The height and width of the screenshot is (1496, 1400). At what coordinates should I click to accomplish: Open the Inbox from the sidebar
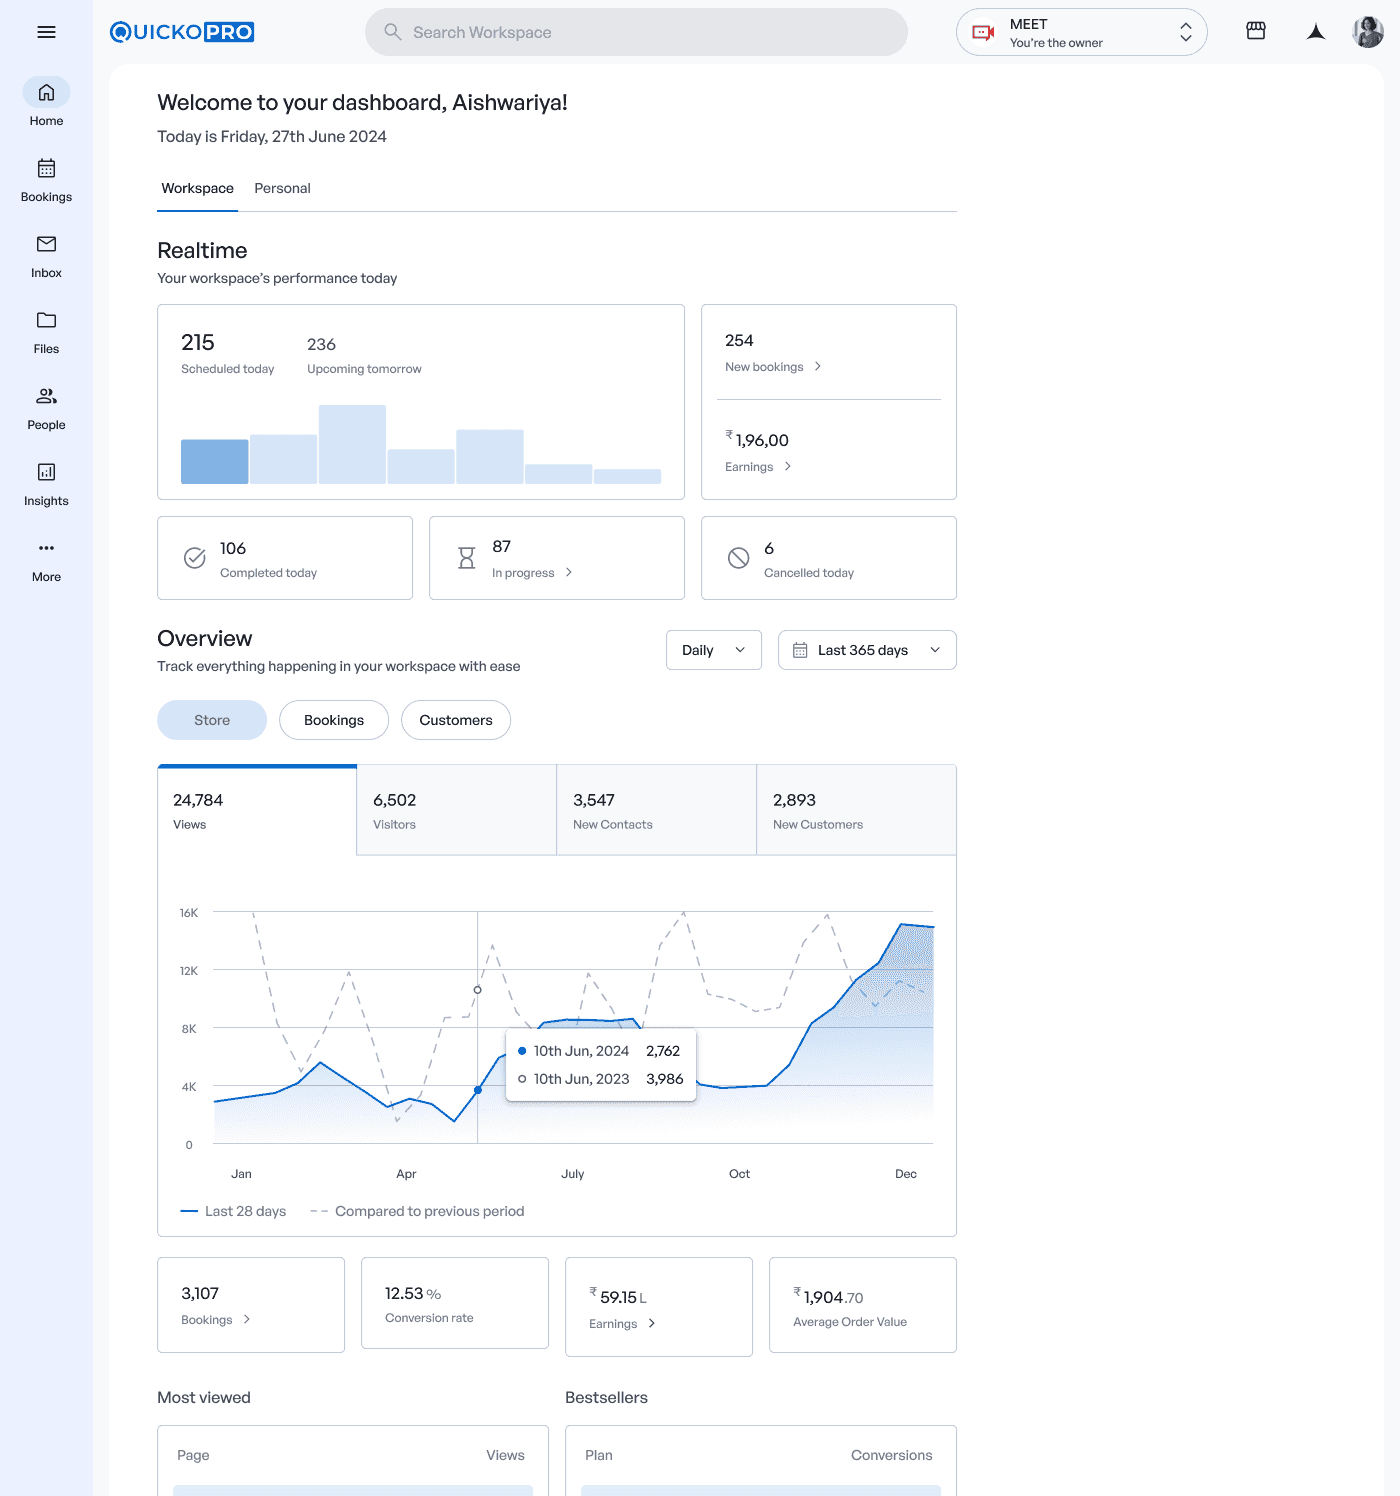[x=46, y=255]
